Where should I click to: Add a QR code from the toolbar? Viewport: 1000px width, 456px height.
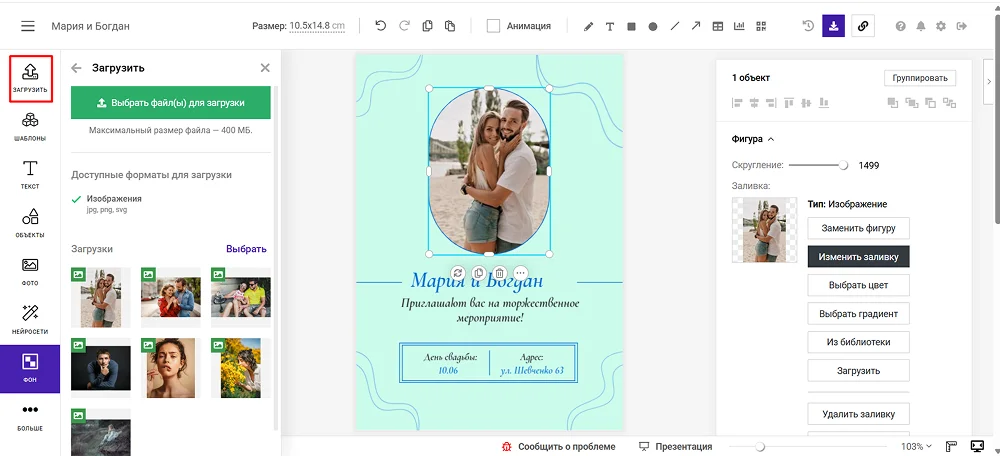762,26
